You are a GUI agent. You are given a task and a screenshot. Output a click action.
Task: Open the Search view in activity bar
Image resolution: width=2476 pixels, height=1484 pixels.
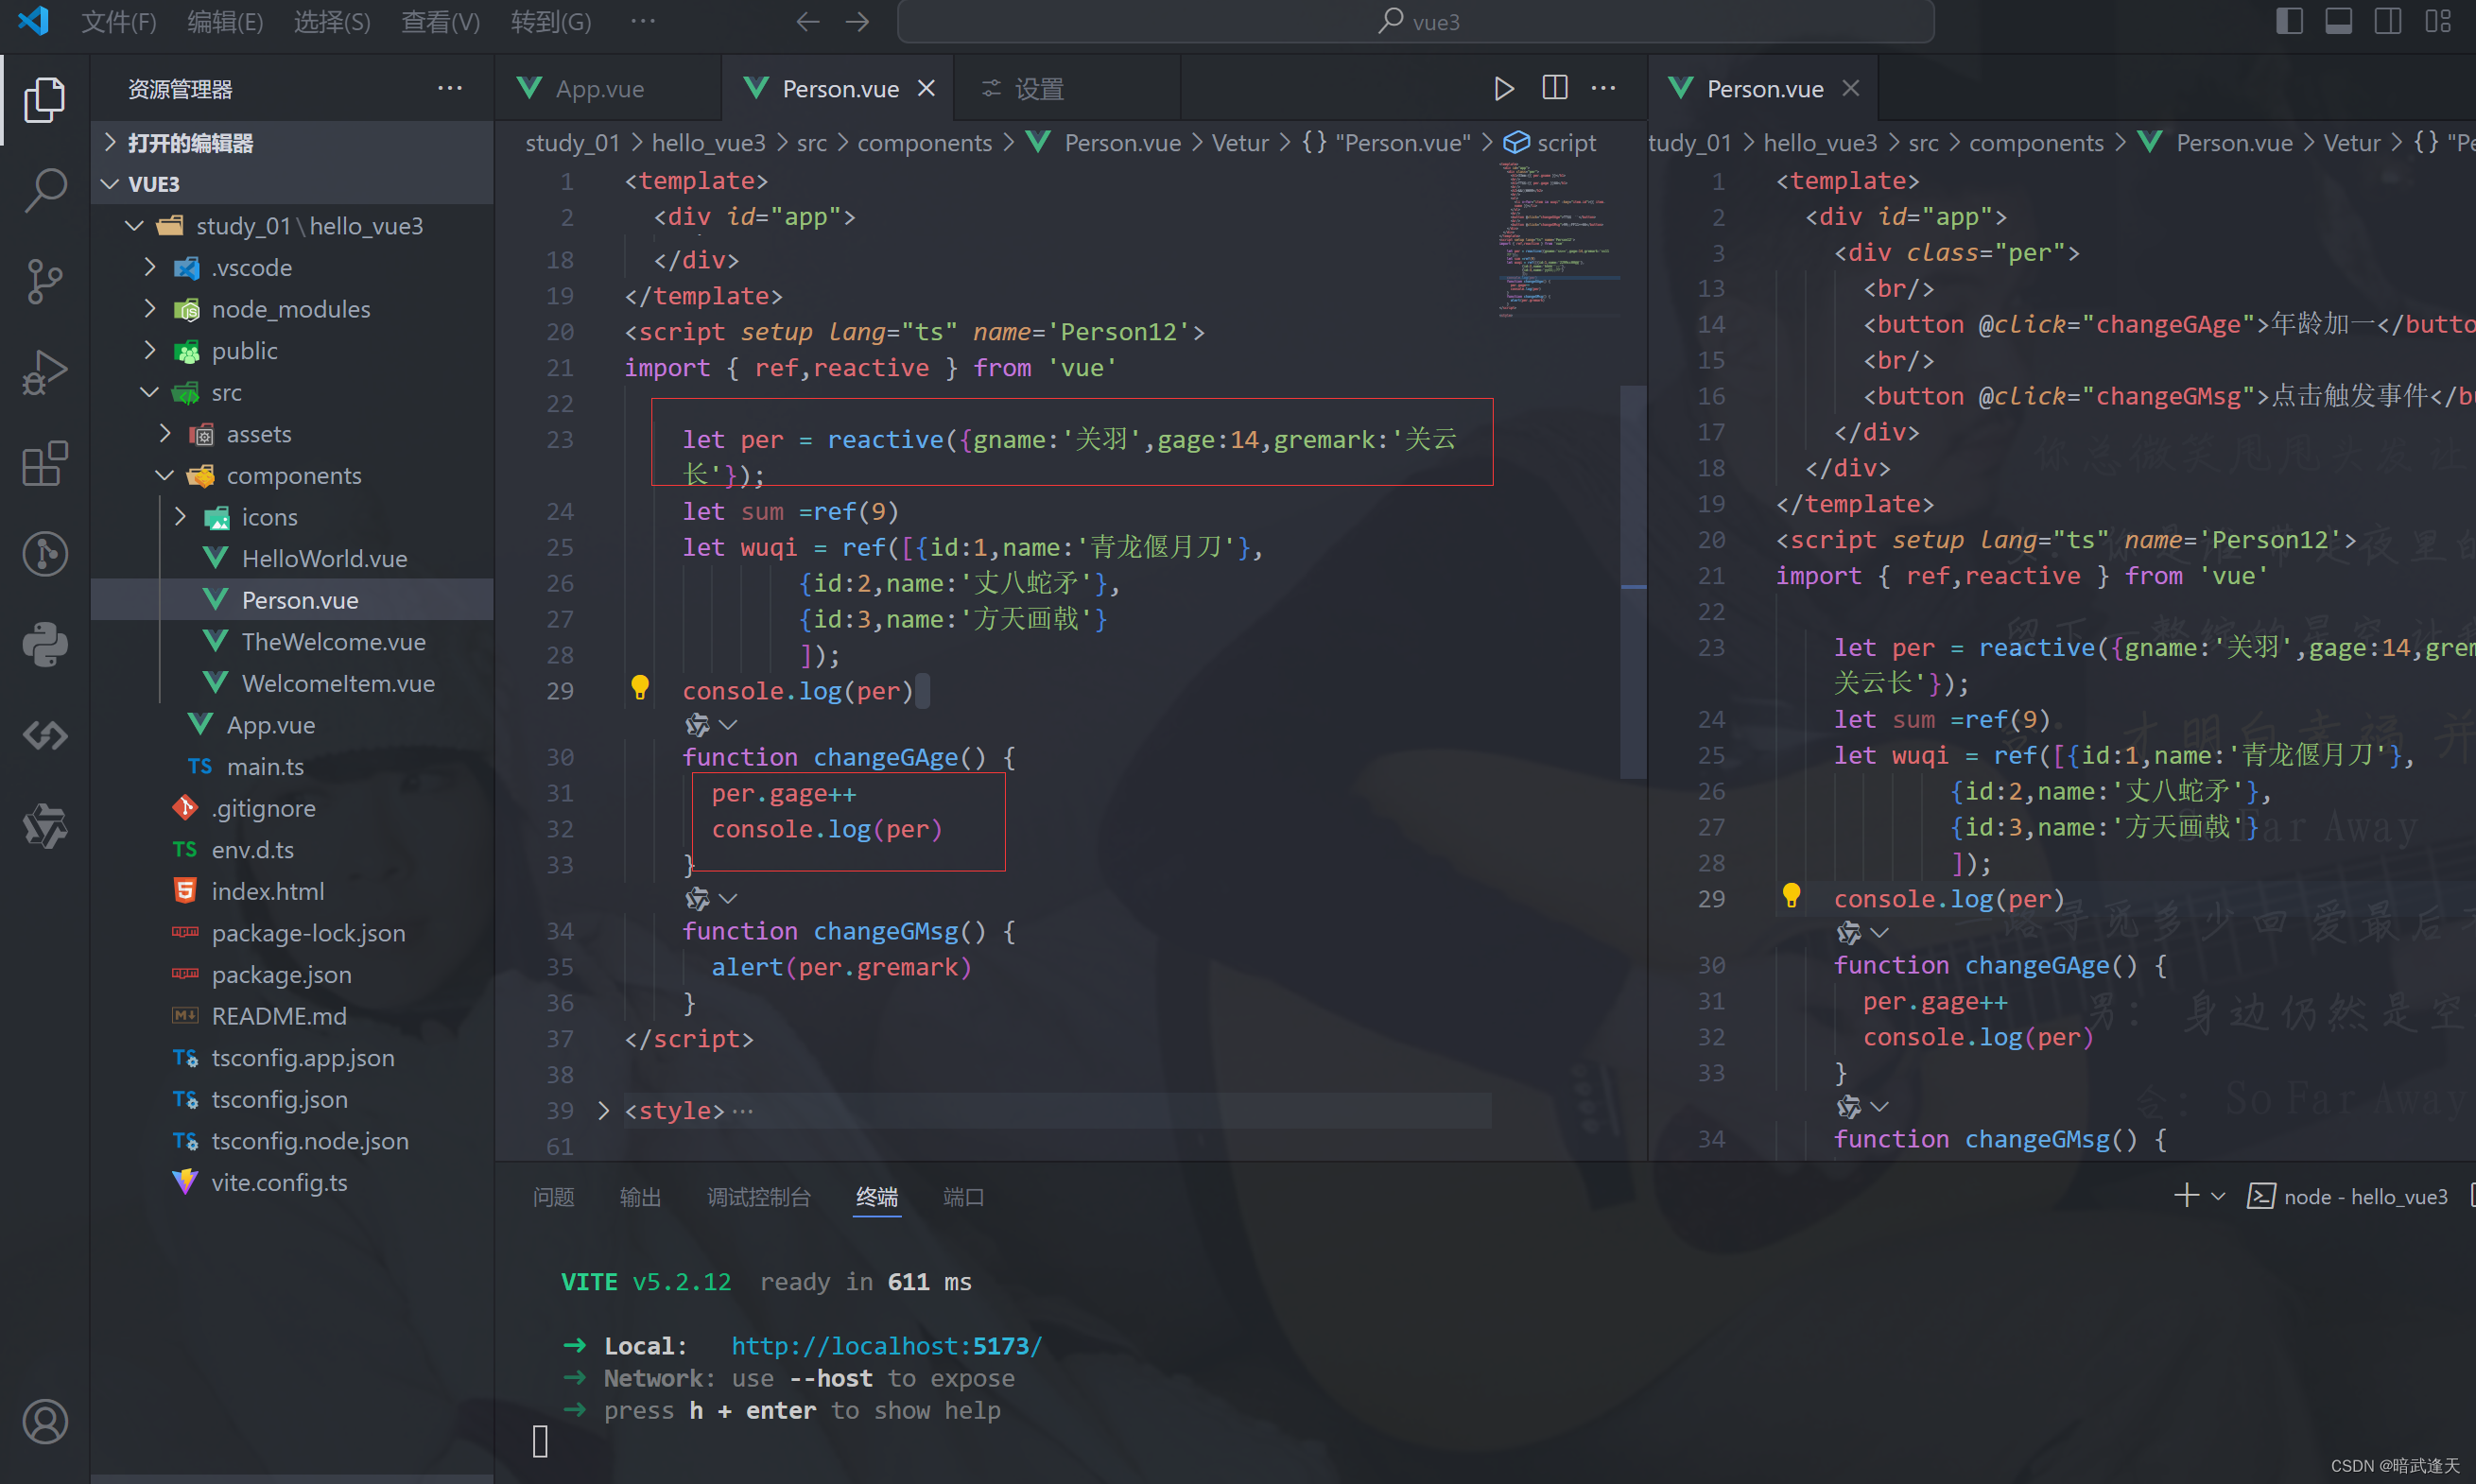[x=45, y=190]
